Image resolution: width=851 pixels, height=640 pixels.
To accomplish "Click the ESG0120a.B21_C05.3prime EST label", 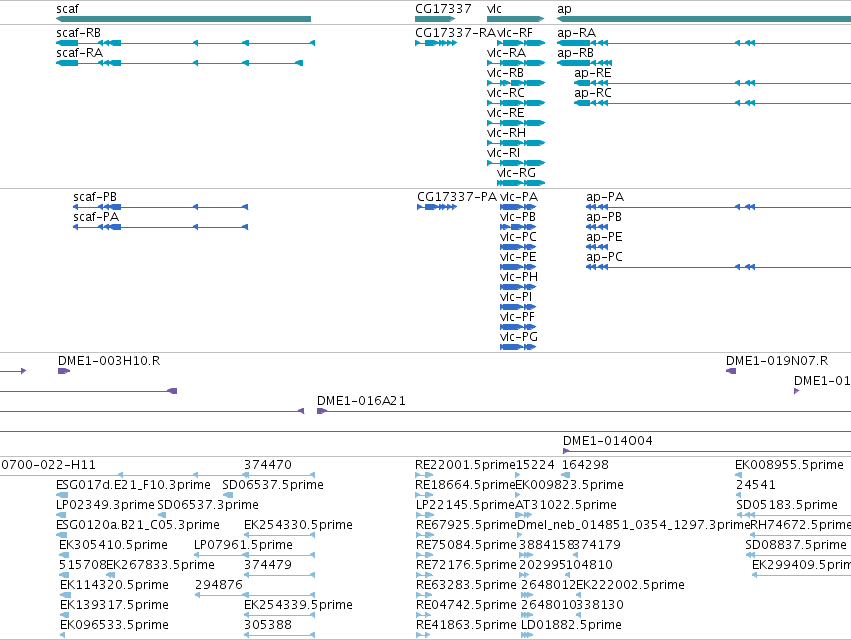I will click(138, 525).
